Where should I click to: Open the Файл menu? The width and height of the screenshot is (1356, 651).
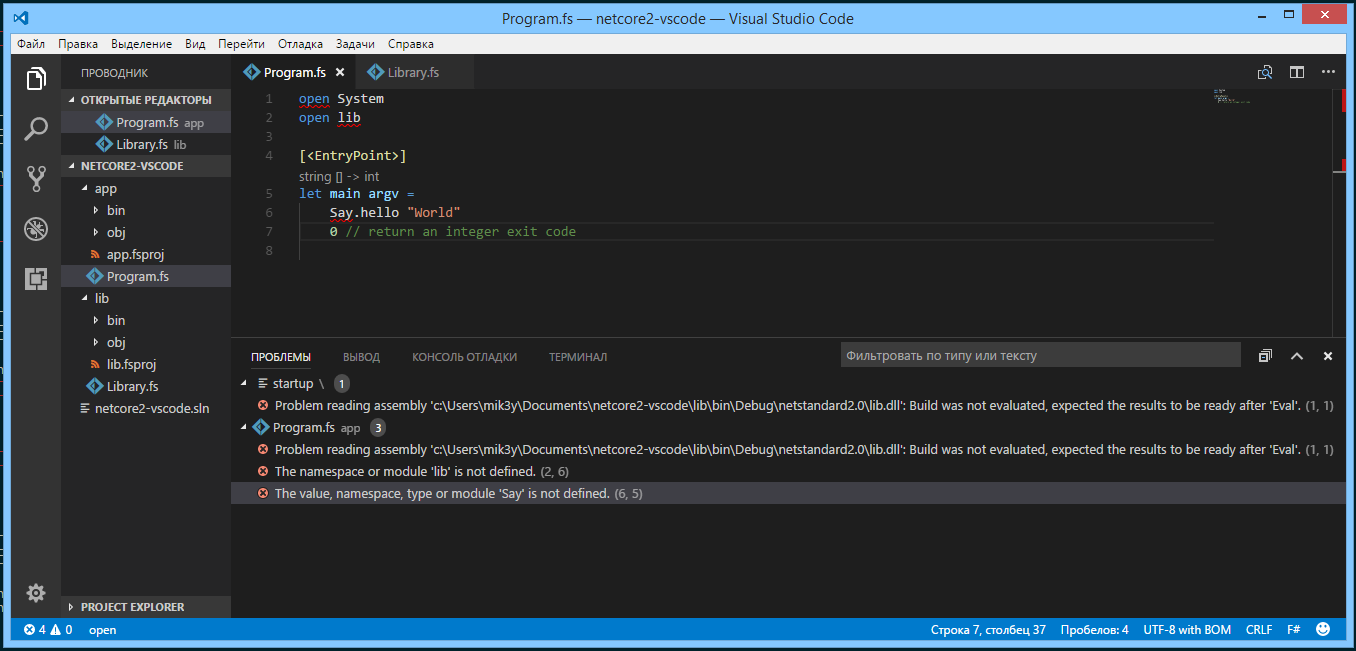click(31, 44)
